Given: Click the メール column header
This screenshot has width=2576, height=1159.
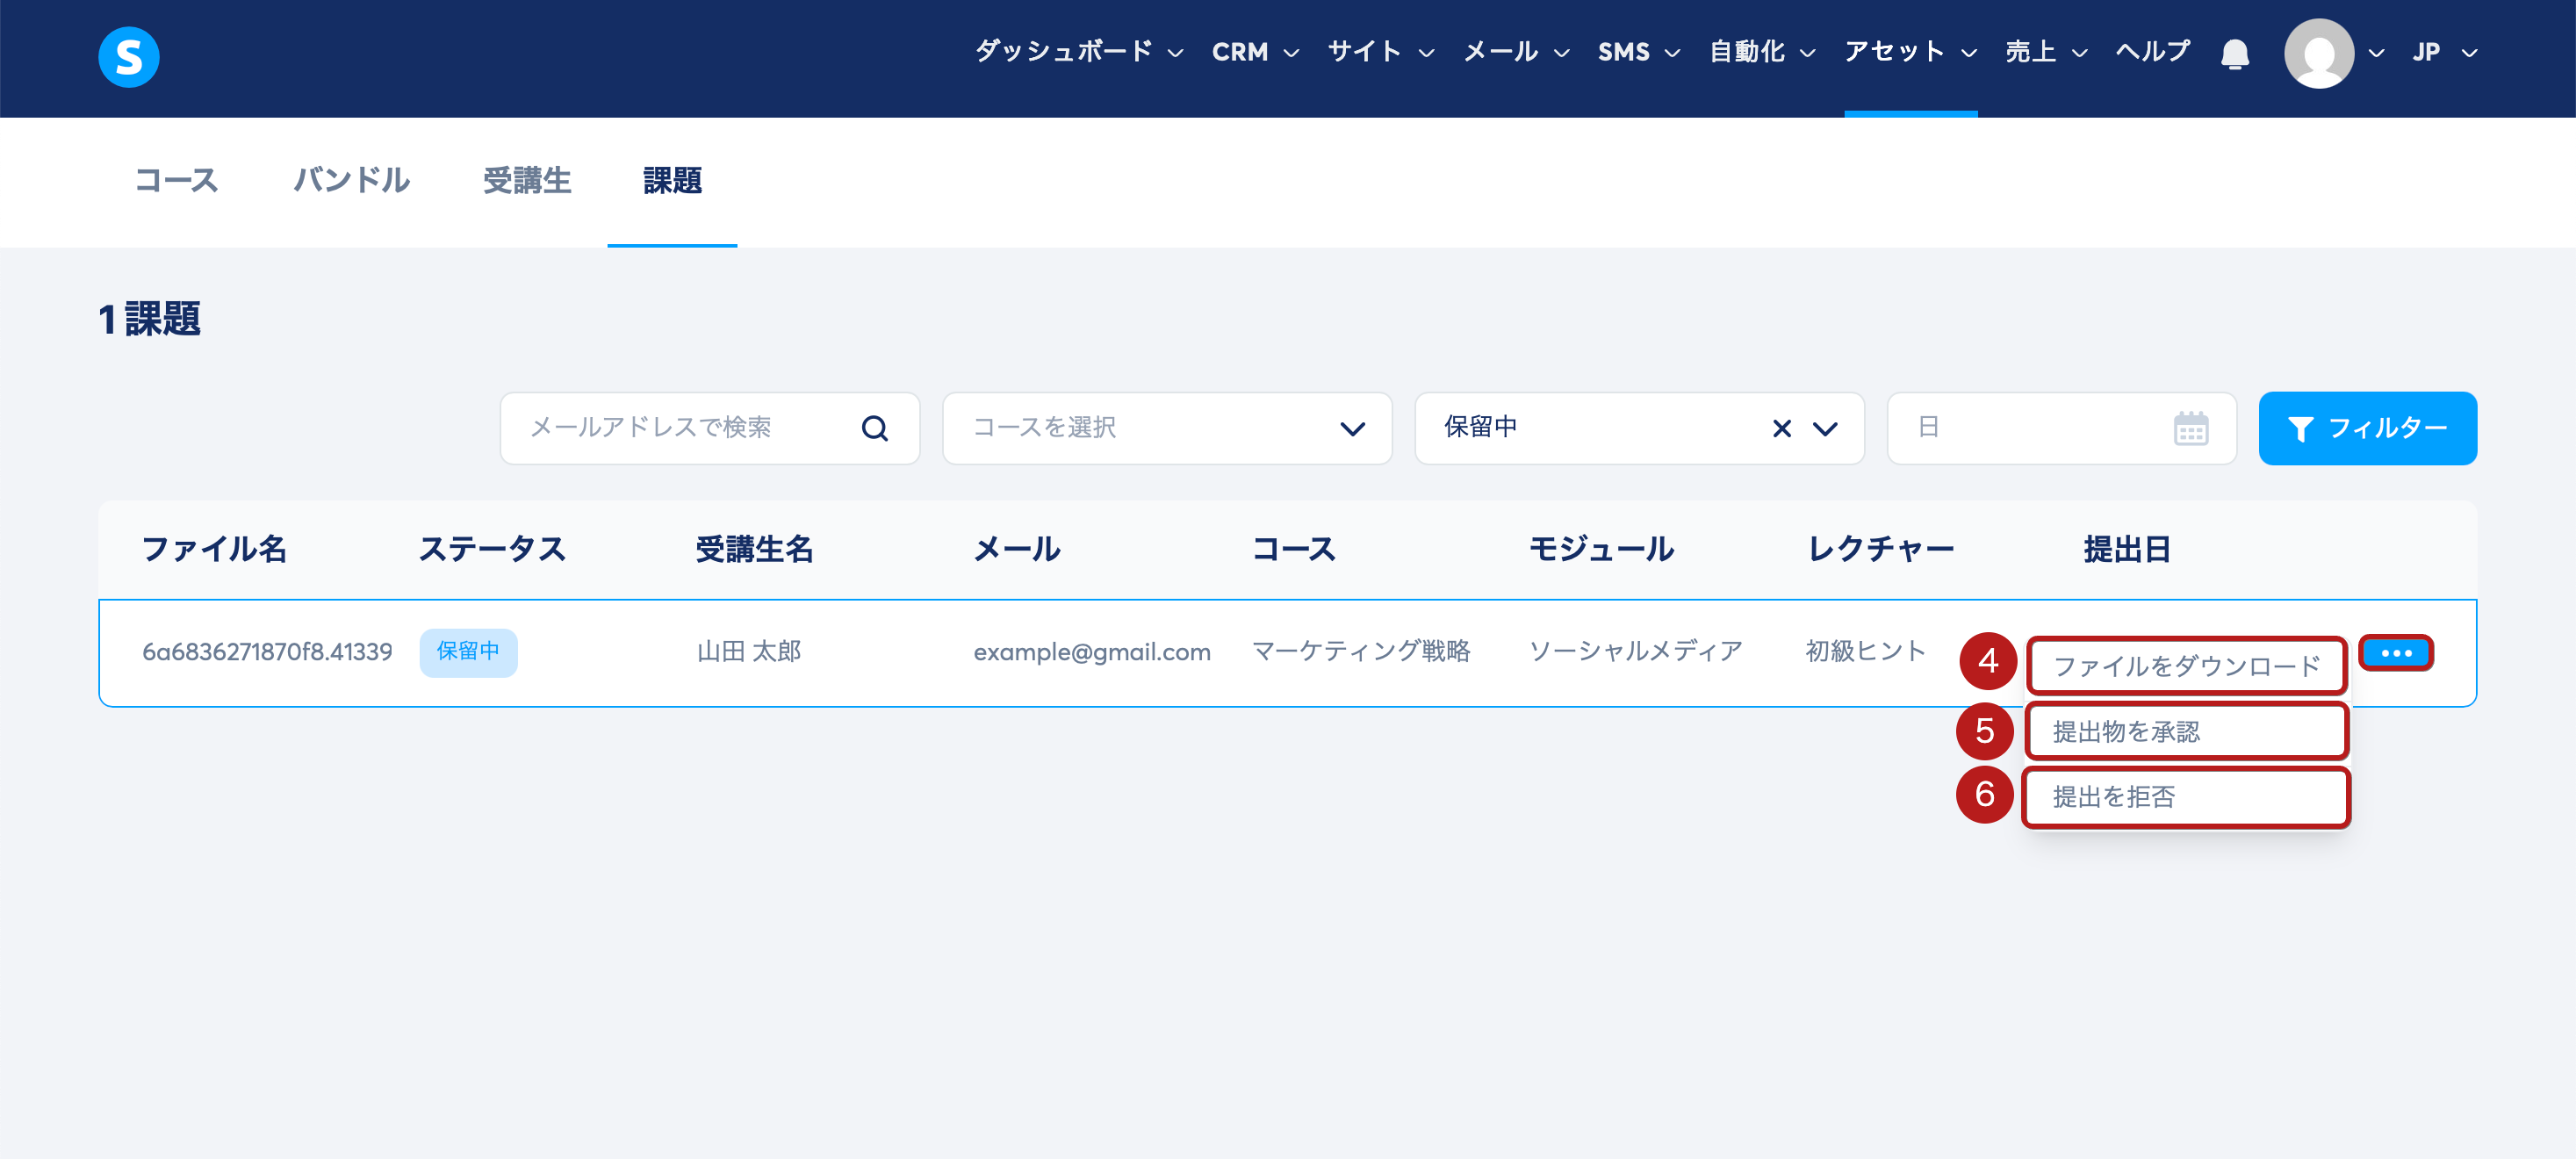Looking at the screenshot, I should [1017, 549].
